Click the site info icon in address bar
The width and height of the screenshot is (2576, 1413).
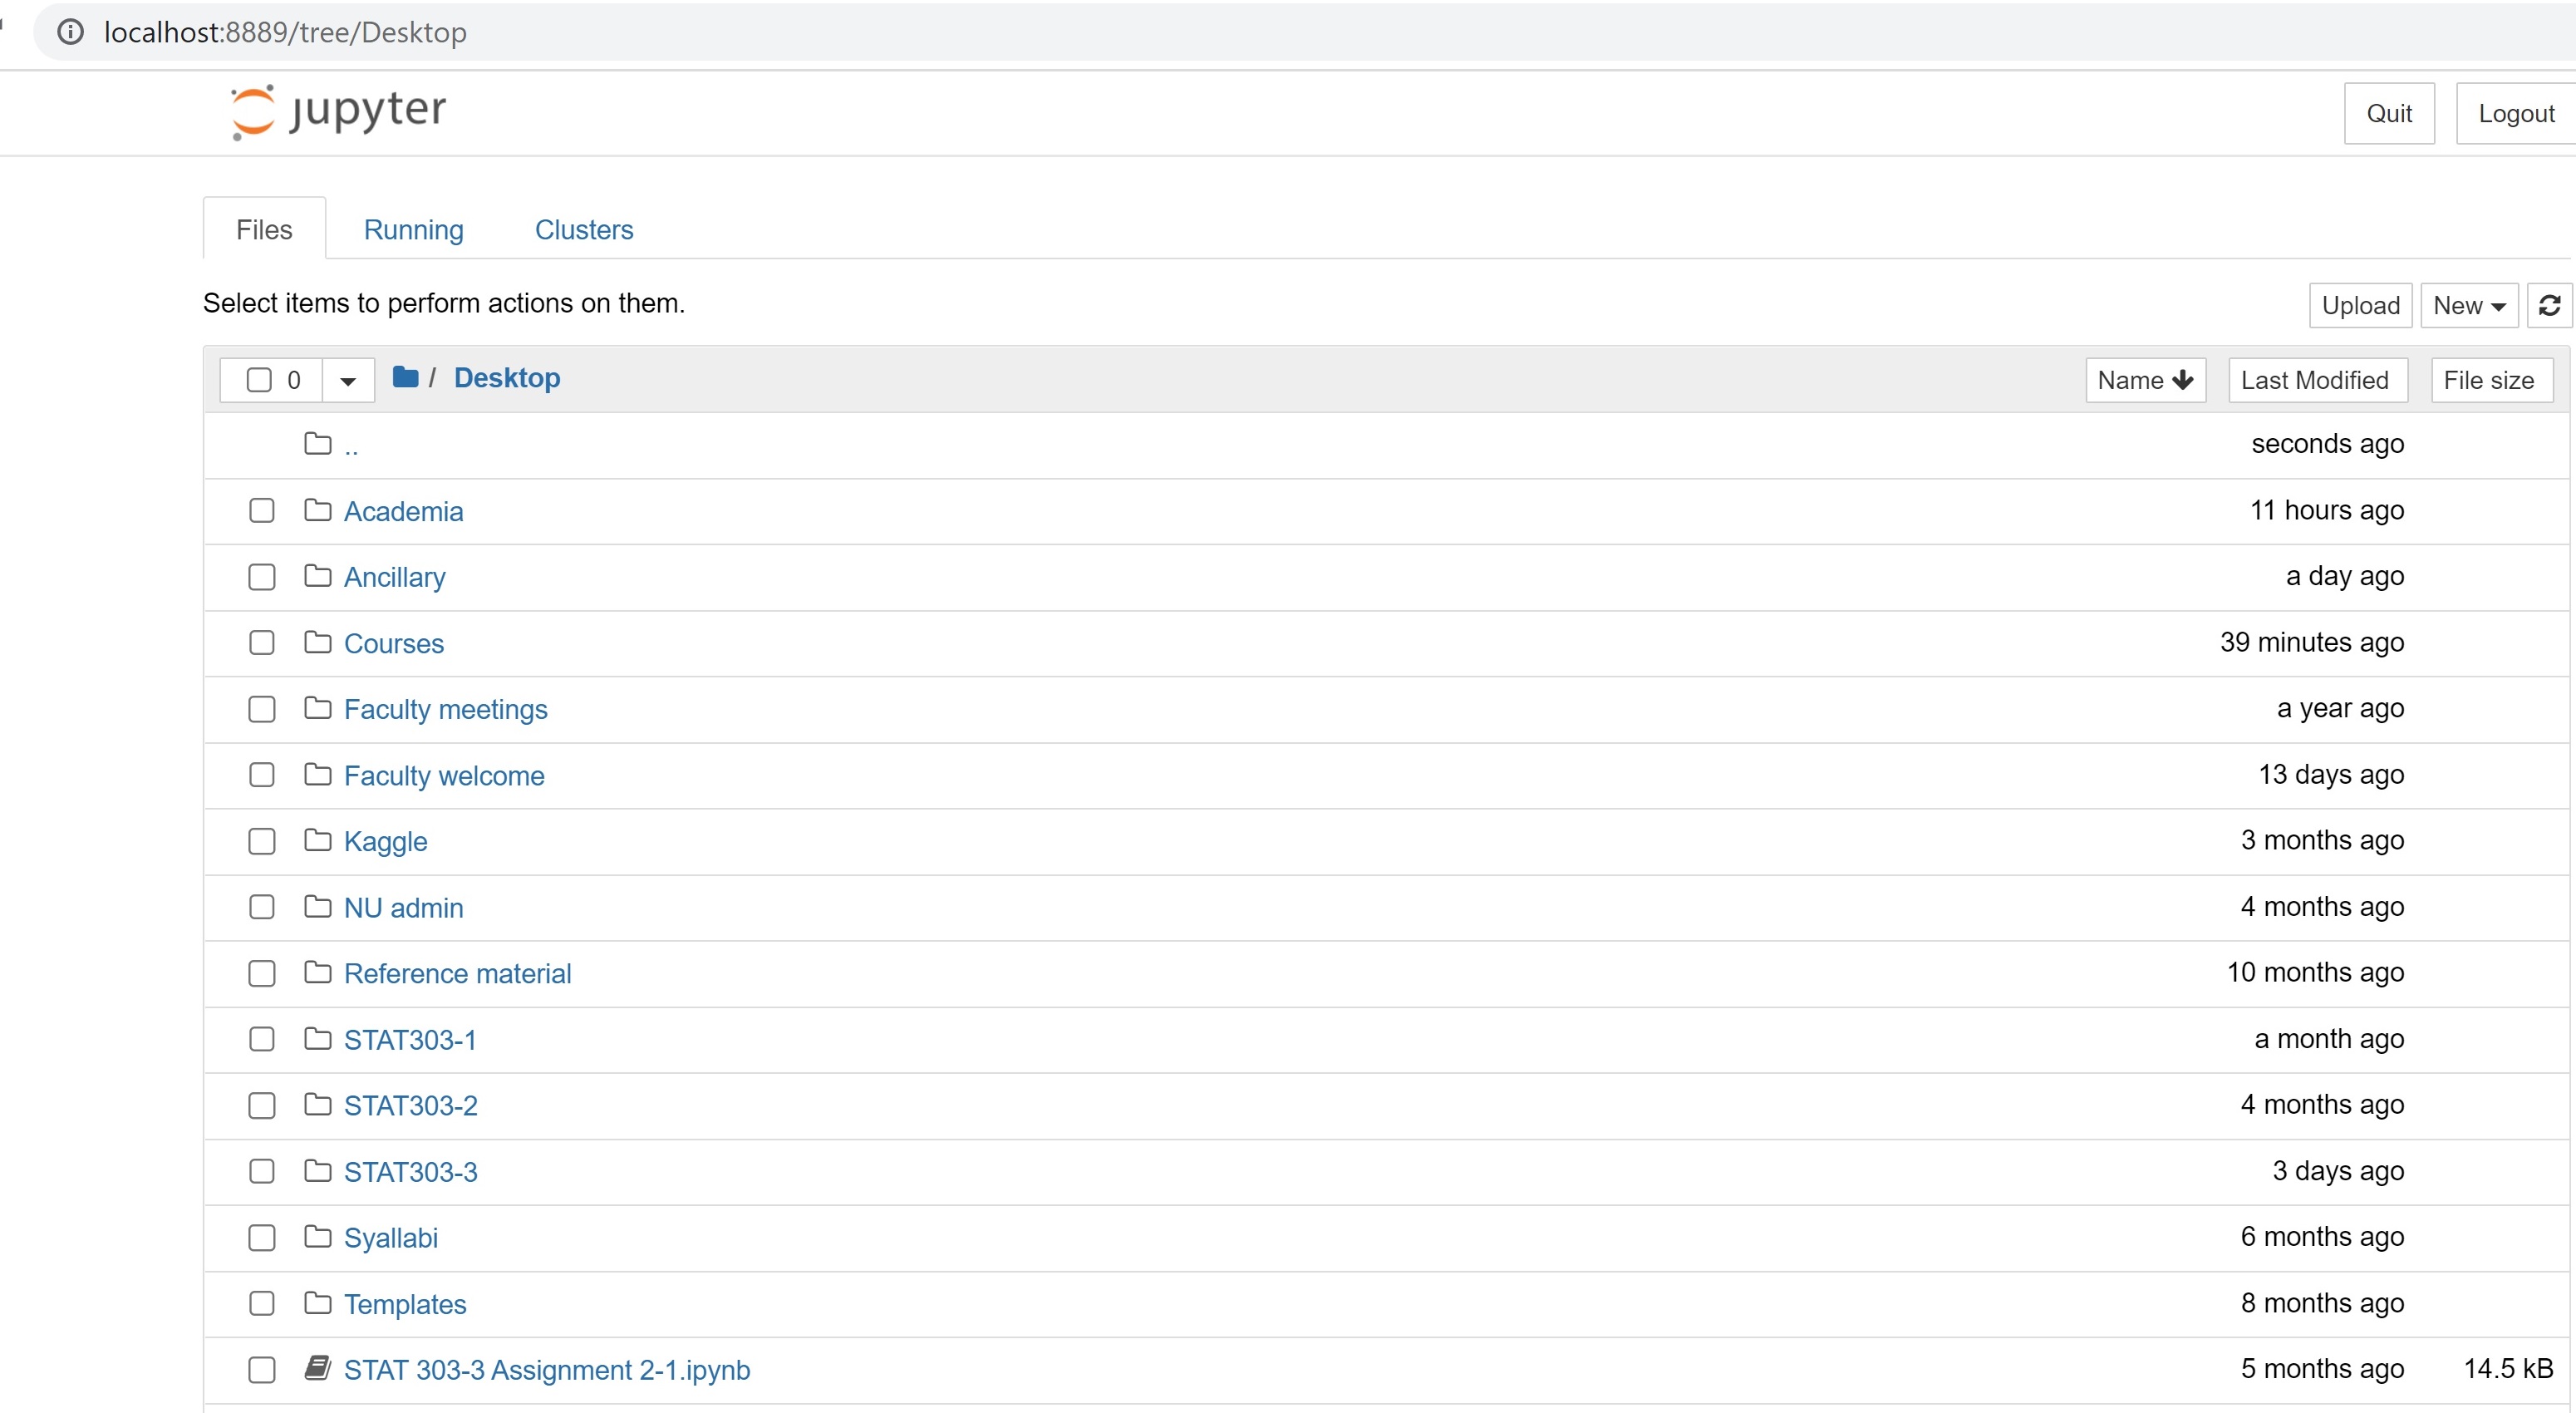pos(70,32)
